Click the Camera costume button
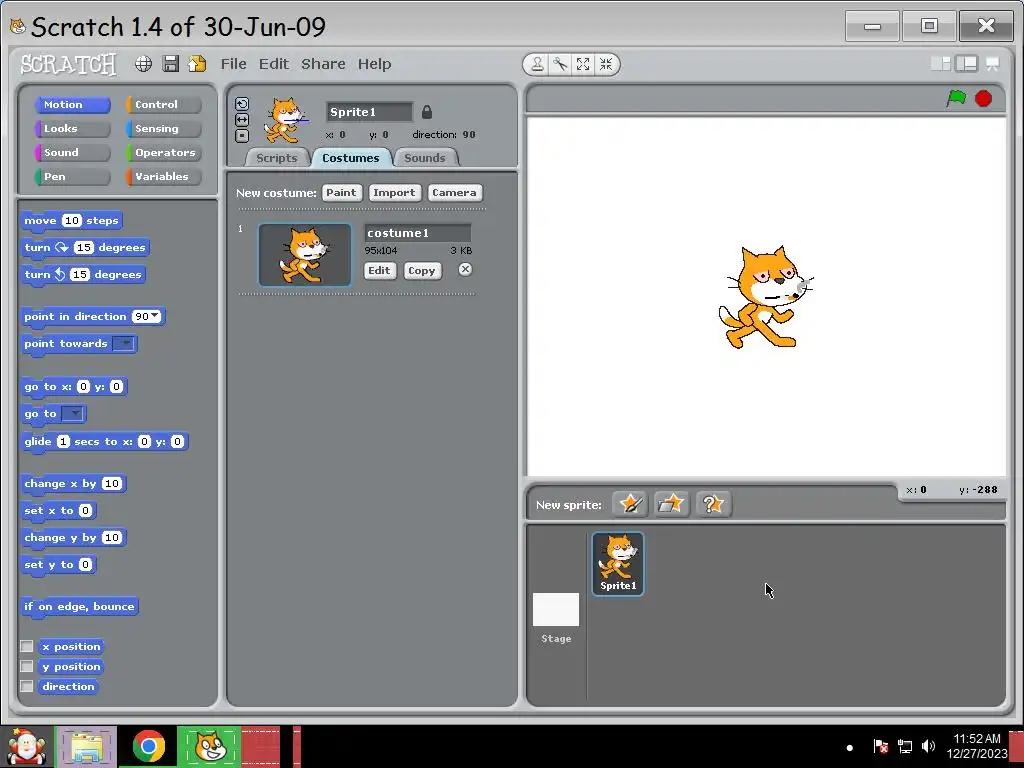Screen dimensions: 1024x768 click(455, 193)
